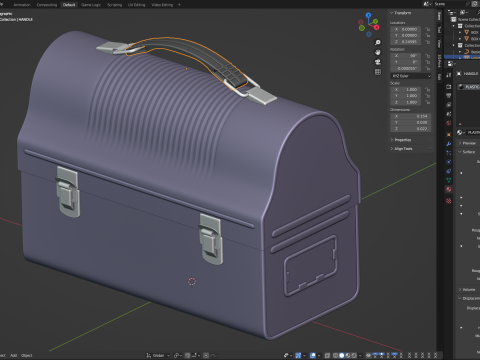
Task: Select solid viewport shading mode
Action: [342, 355]
